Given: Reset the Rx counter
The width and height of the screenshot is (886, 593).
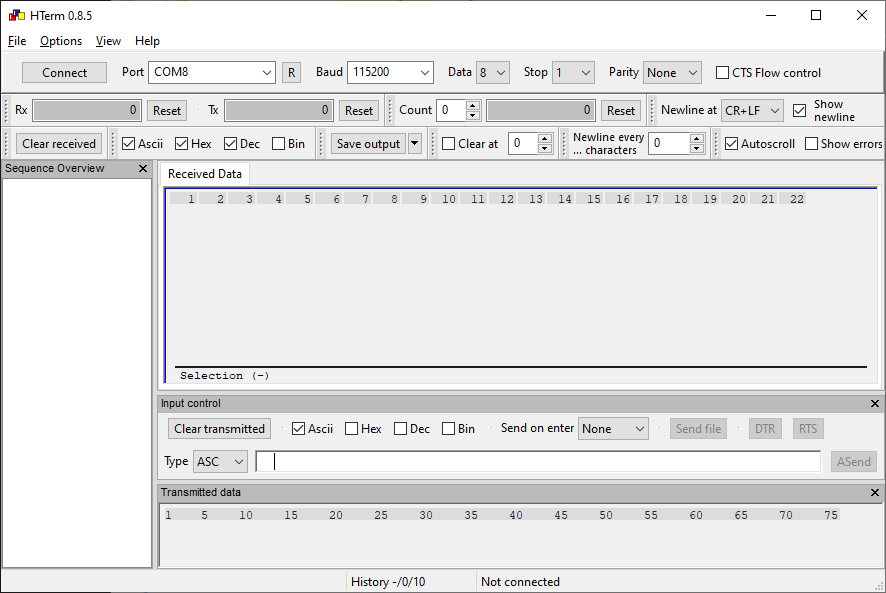Looking at the screenshot, I should [x=167, y=111].
